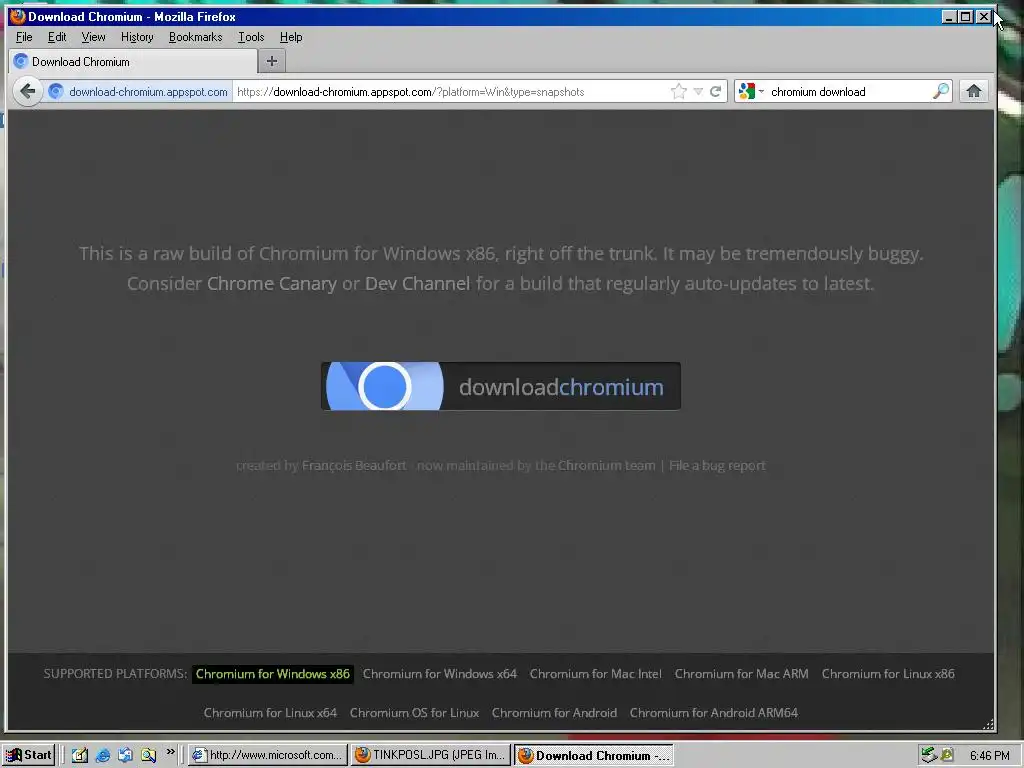Click the site identity icon in address bar
Screen dimensions: 1024x768
pyautogui.click(x=56, y=91)
